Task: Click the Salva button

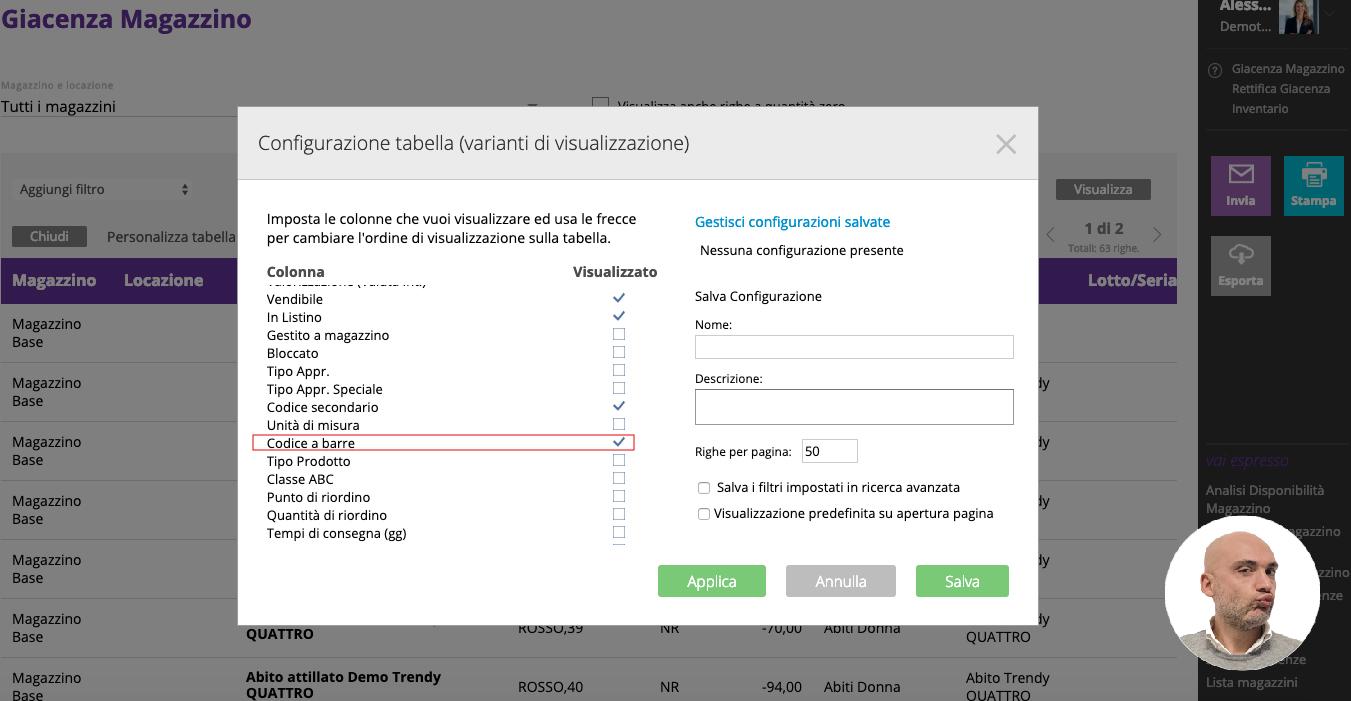Action: tap(961, 581)
